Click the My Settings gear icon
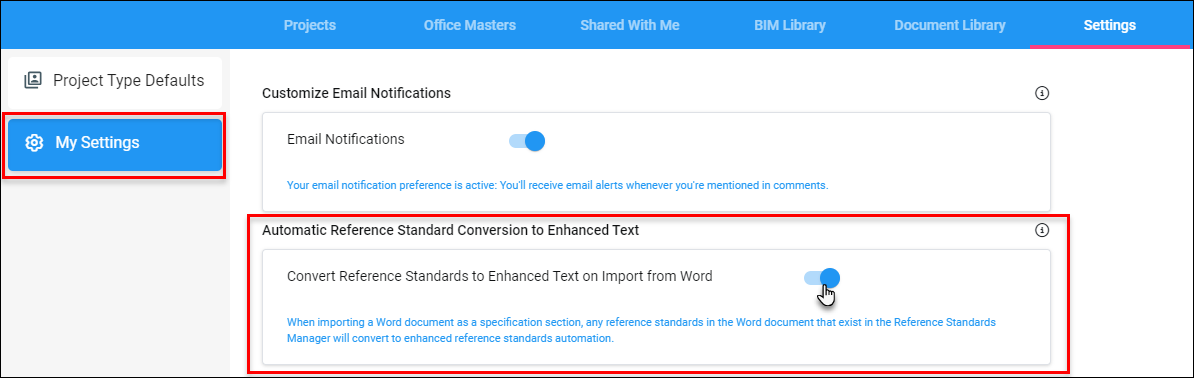 [34, 143]
